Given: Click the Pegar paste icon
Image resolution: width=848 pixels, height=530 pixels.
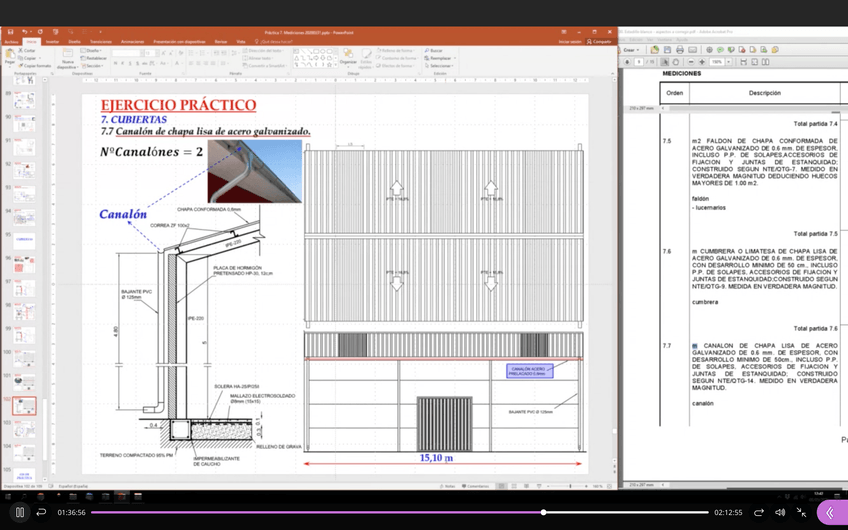Looking at the screenshot, I should pyautogui.click(x=10, y=56).
